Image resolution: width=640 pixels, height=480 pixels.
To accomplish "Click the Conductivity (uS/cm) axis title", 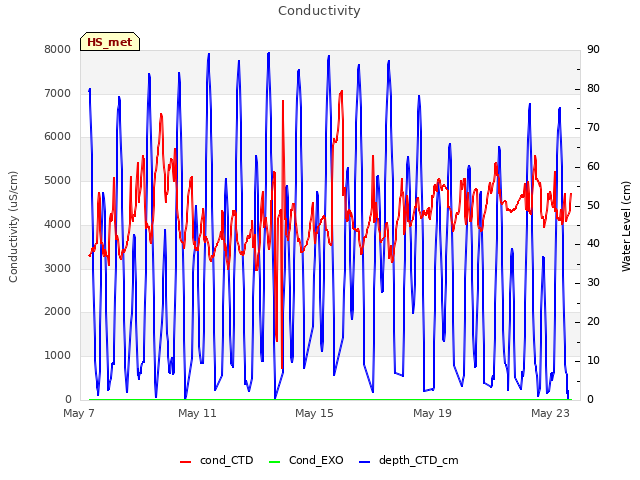I will (13, 227).
